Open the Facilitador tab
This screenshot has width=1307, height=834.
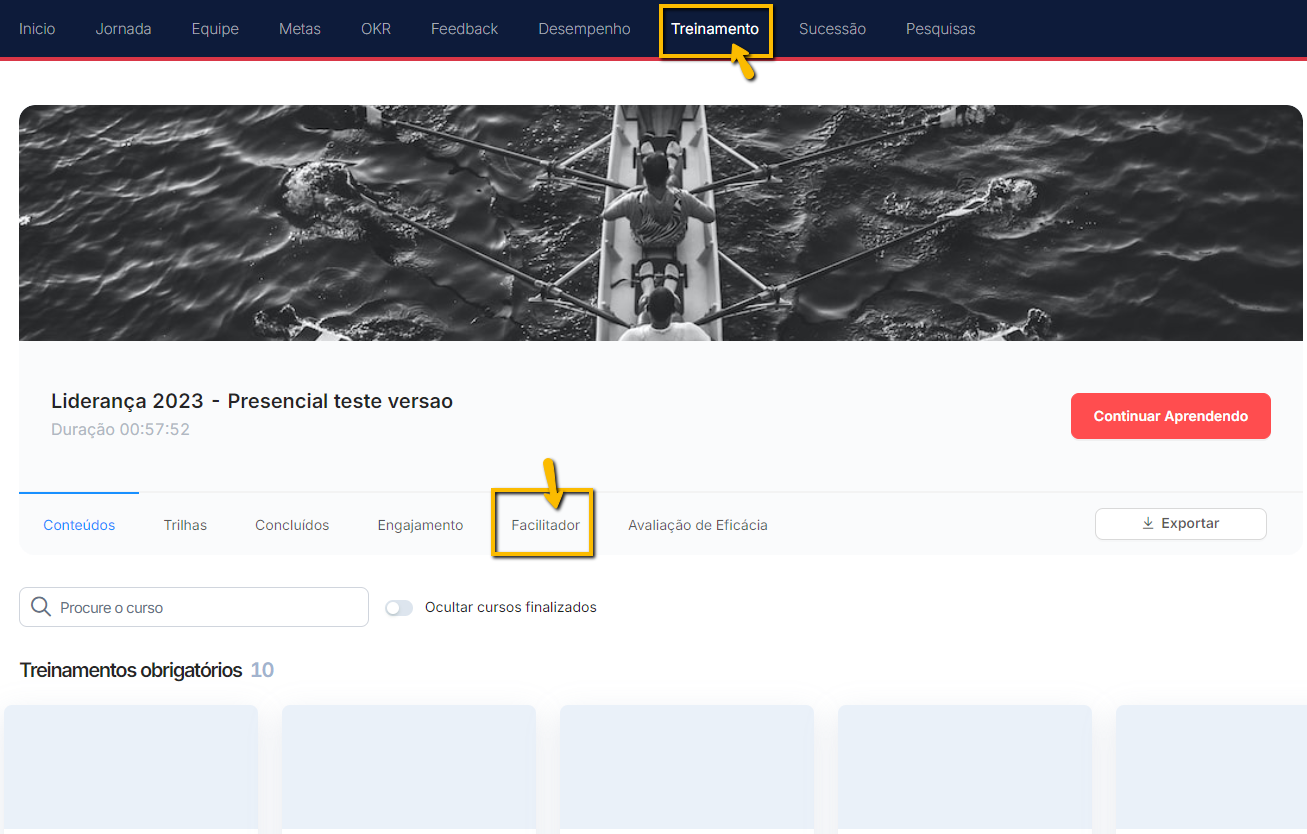coord(545,525)
